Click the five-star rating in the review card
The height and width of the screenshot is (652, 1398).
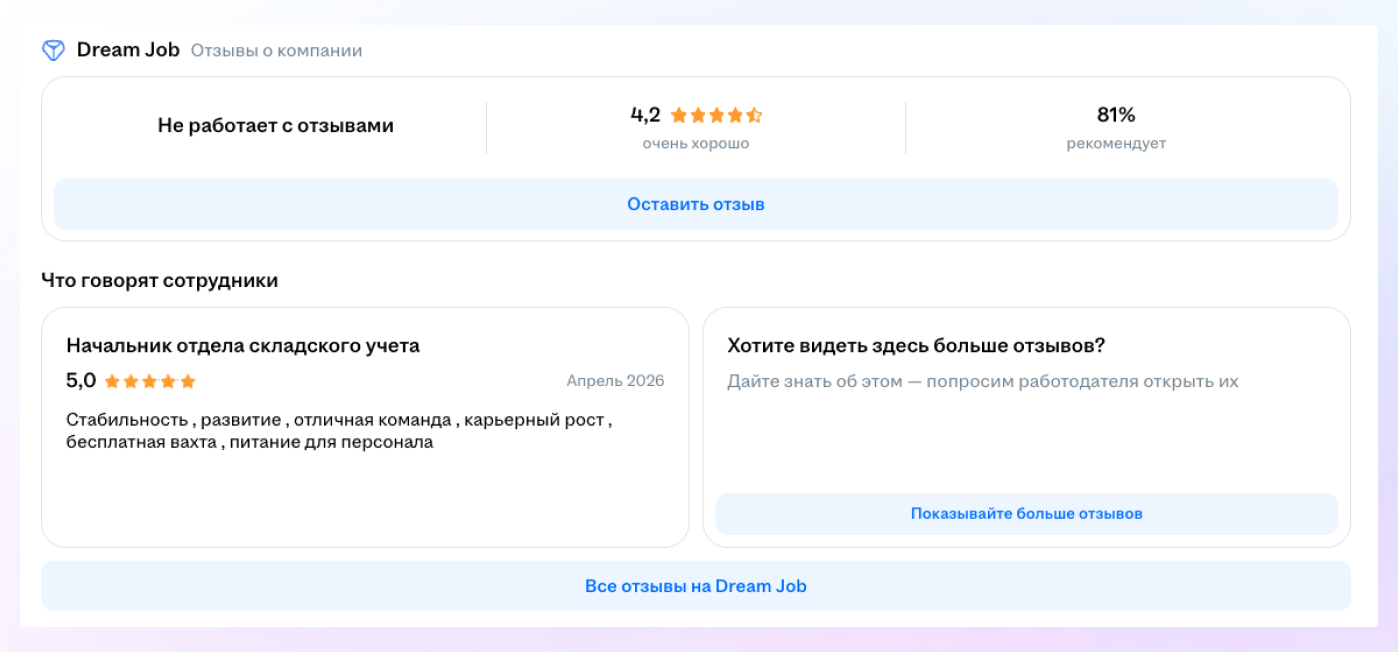coord(150,381)
